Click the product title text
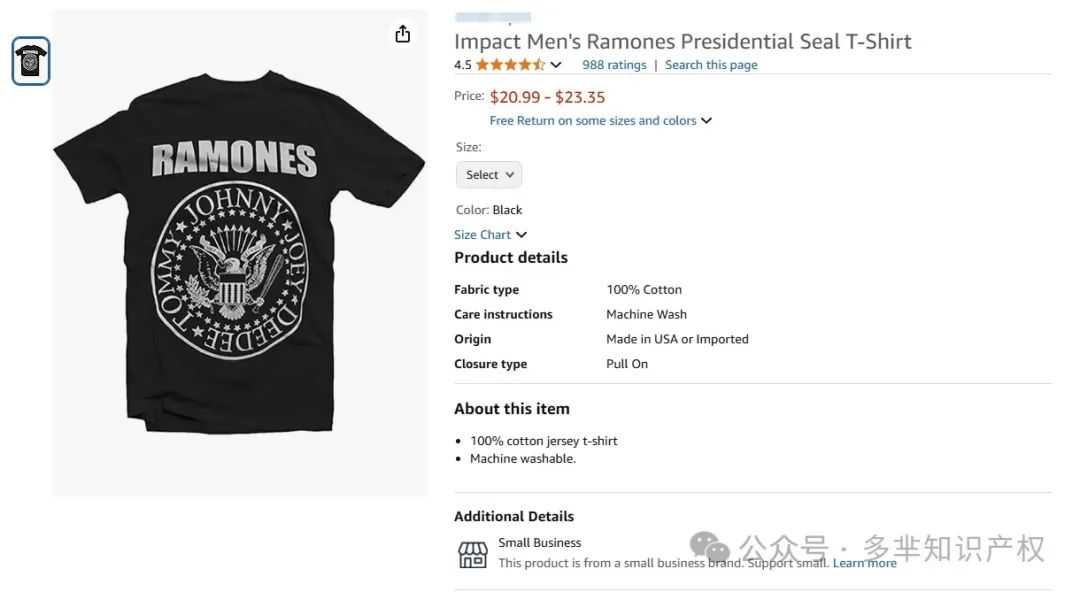Screen dimensions: 1080x592 (683, 41)
